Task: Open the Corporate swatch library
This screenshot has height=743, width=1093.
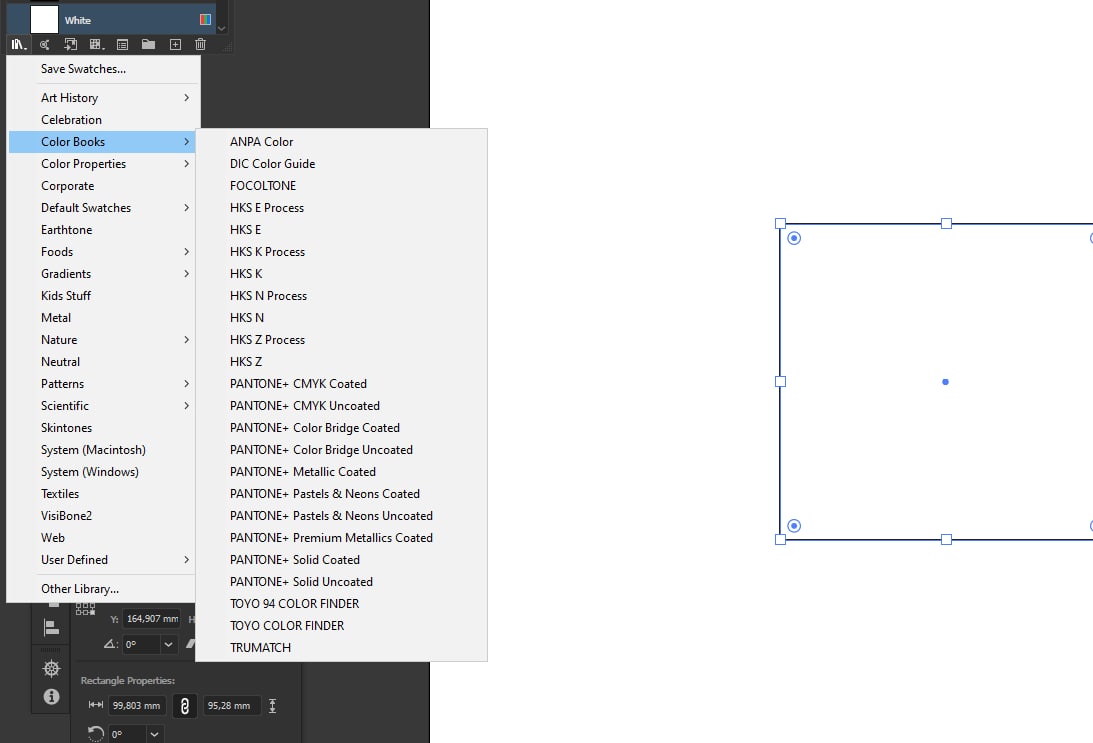Action: [x=102, y=186]
